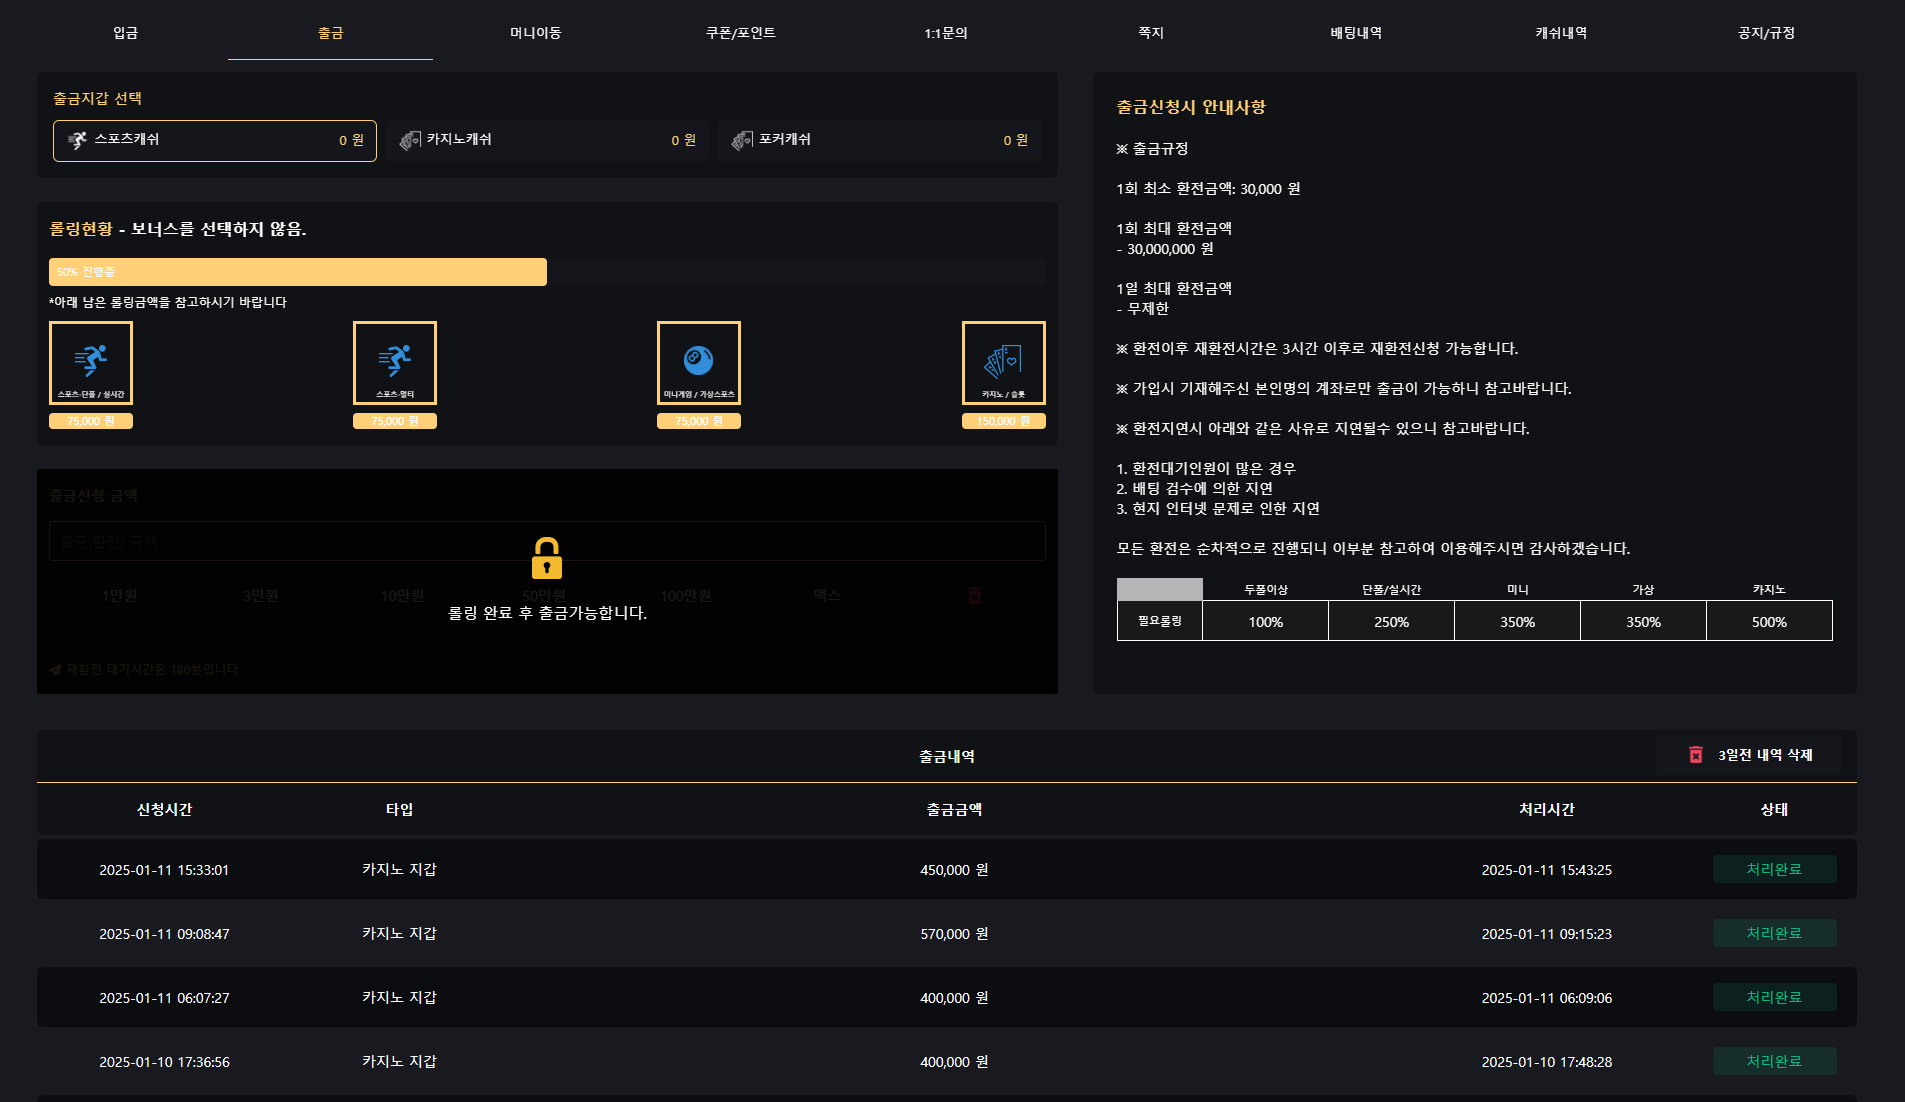The image size is (1905, 1102).
Task: Click the 롤링현황 heading
Action: point(81,229)
